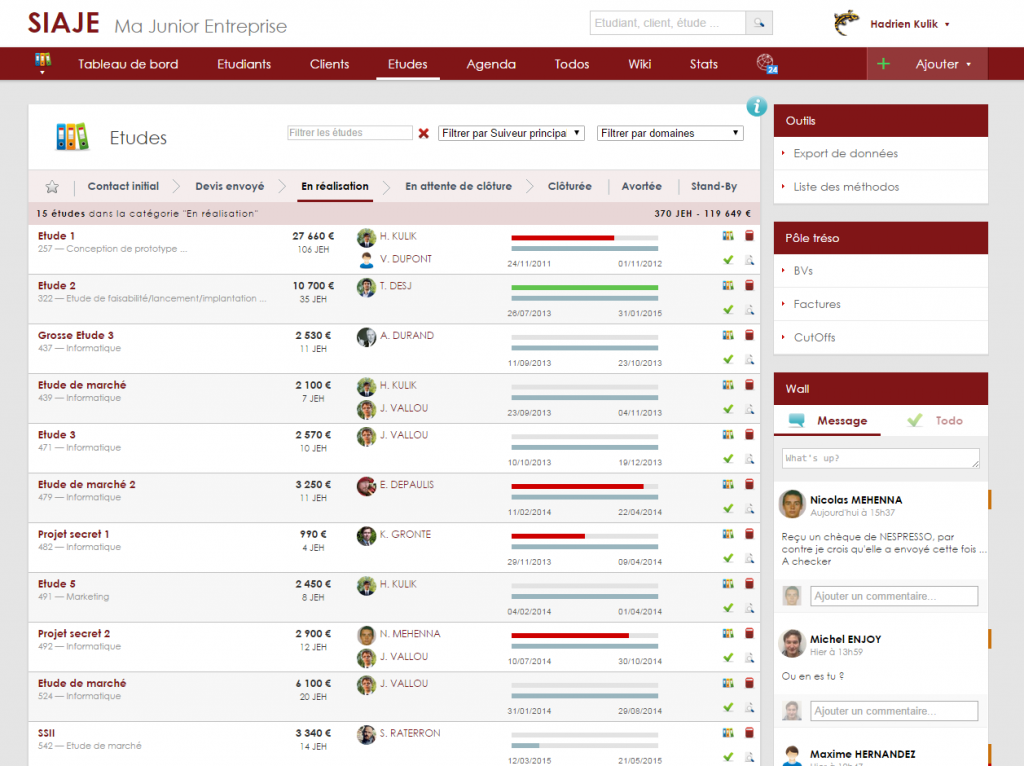The height and width of the screenshot is (766, 1024).
Task: Toggle the favorites star beside Contact initial
Action: pos(51,186)
